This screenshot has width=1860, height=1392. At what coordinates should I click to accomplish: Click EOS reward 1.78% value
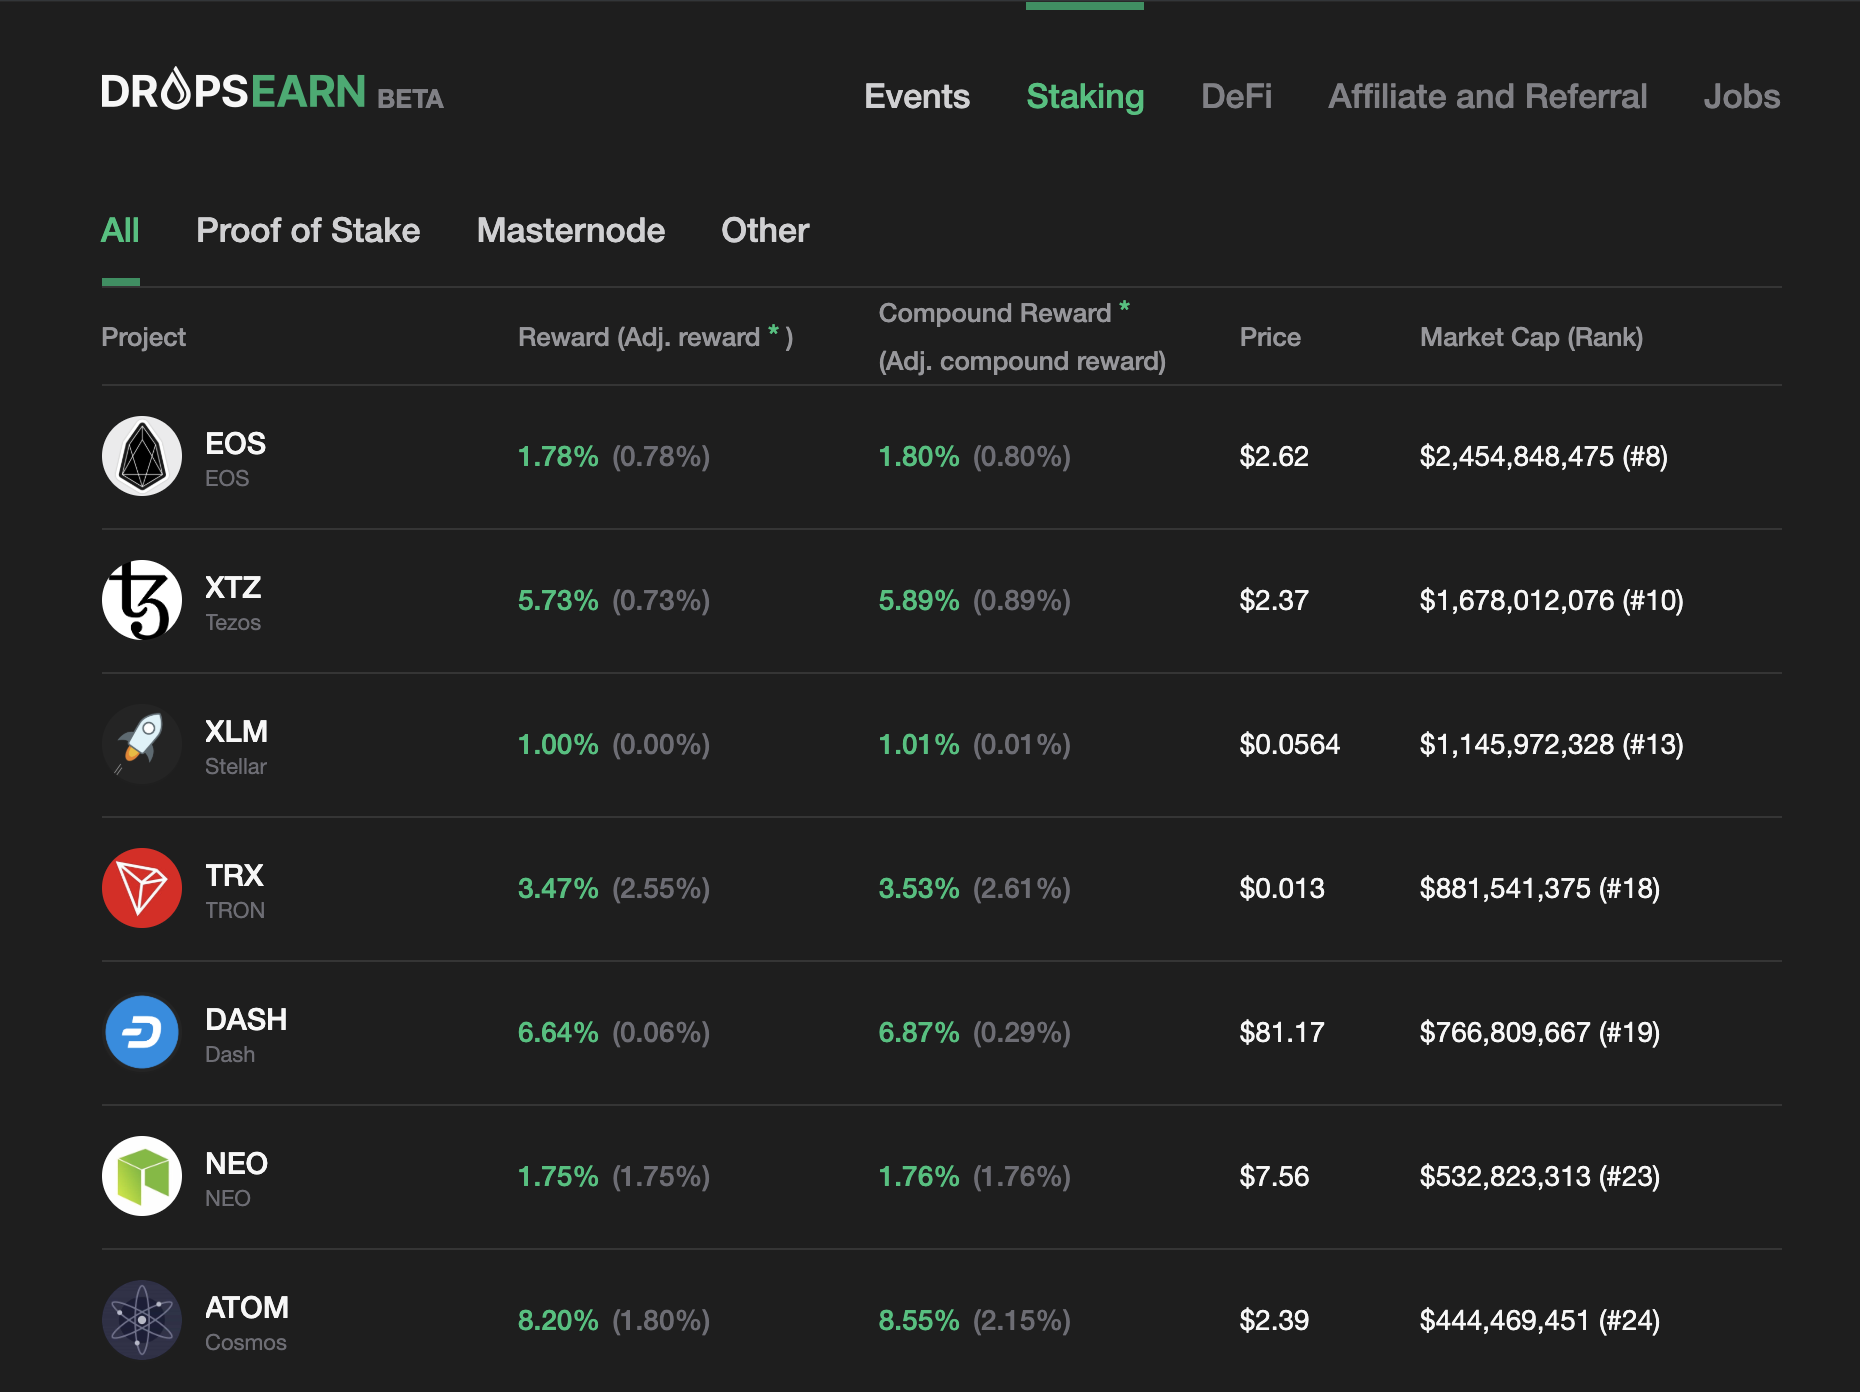[x=558, y=456]
